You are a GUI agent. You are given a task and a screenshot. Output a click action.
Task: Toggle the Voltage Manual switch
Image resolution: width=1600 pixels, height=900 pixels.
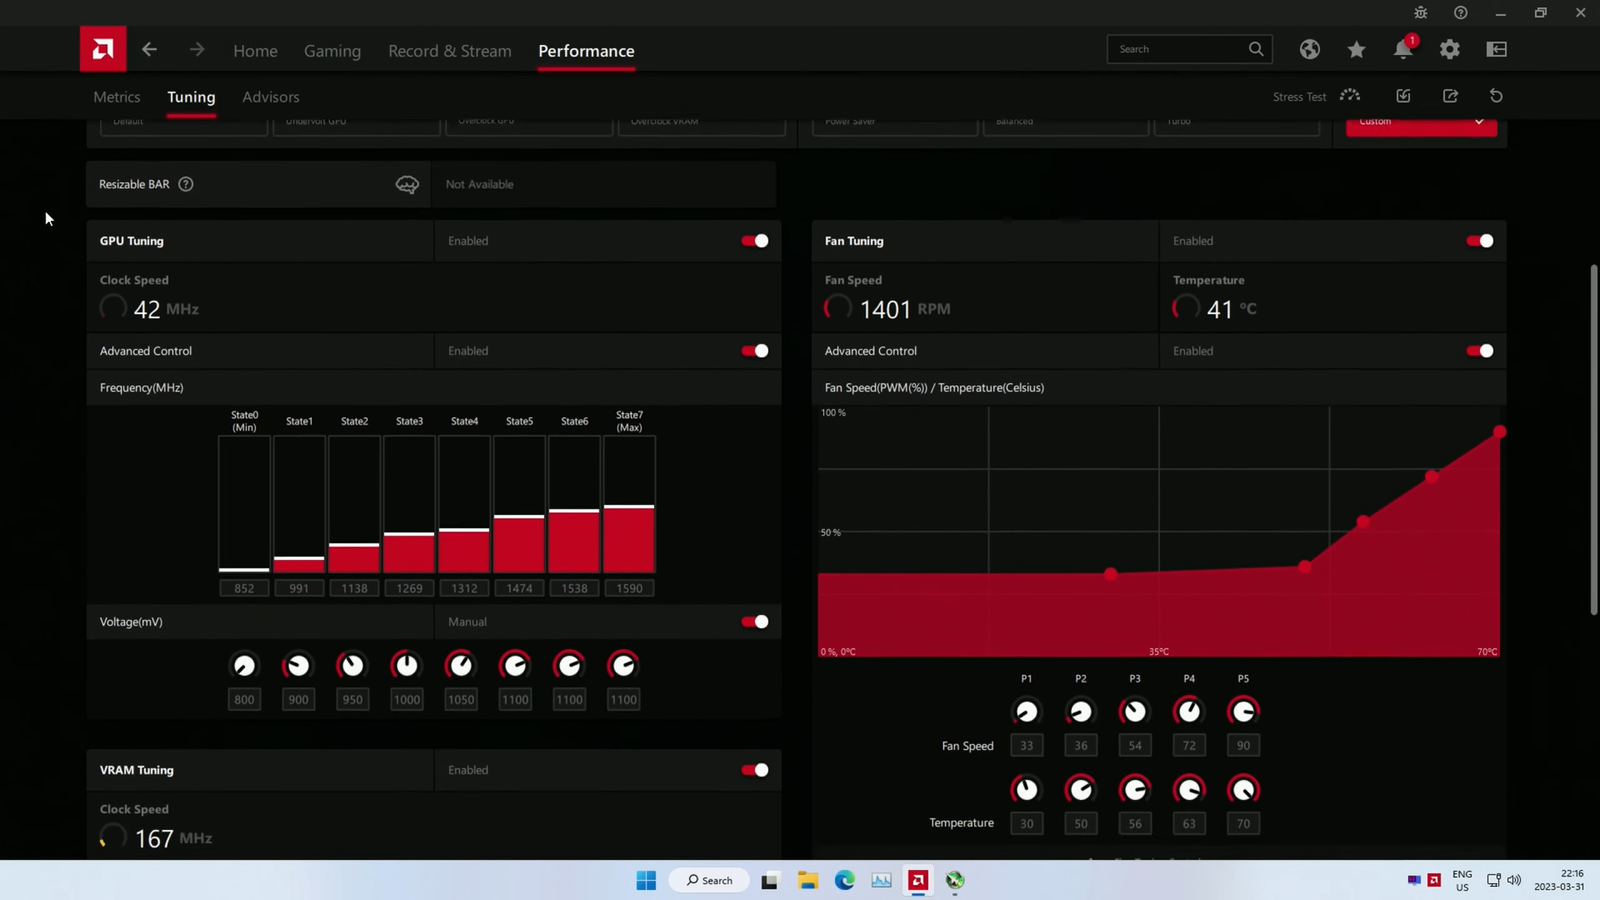pos(755,622)
